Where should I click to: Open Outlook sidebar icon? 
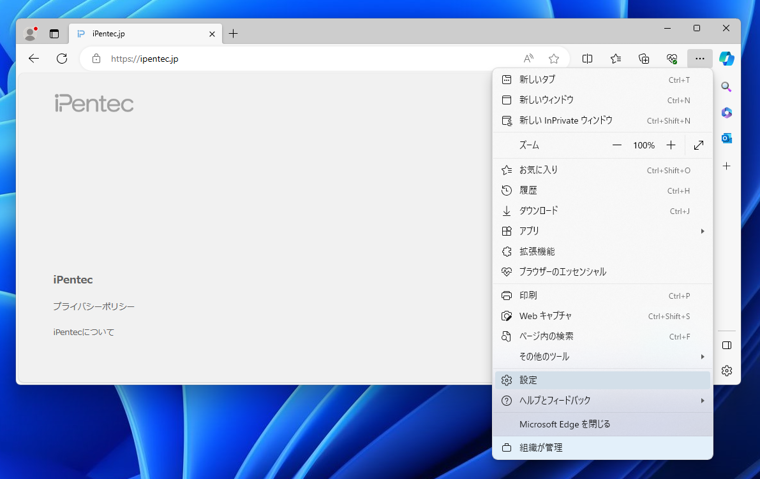[726, 138]
